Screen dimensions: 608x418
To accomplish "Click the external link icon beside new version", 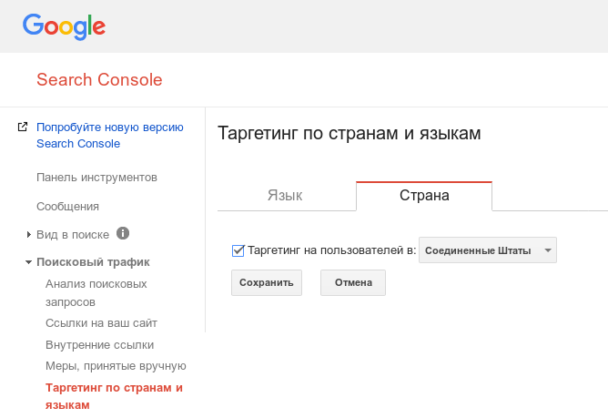I will (x=22, y=127).
